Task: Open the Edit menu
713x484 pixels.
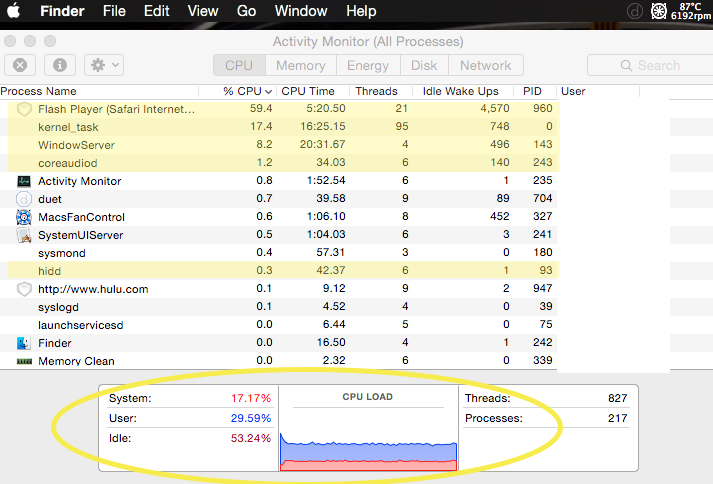Action: [x=156, y=11]
